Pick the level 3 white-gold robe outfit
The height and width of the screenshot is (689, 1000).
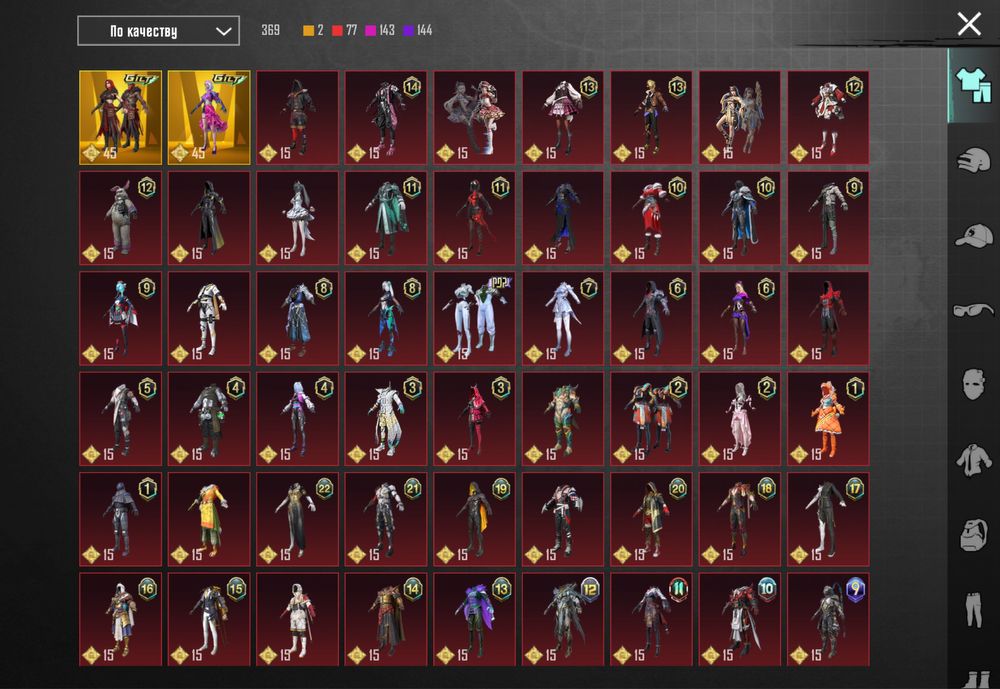(386, 419)
